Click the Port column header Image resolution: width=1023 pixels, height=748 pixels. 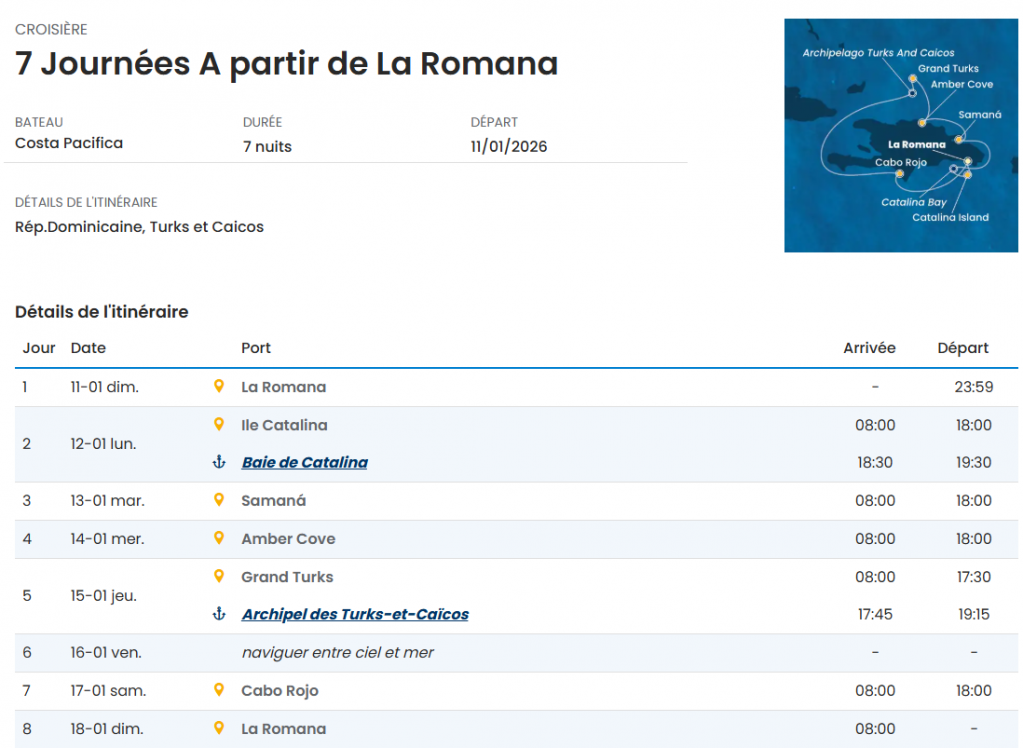(256, 348)
